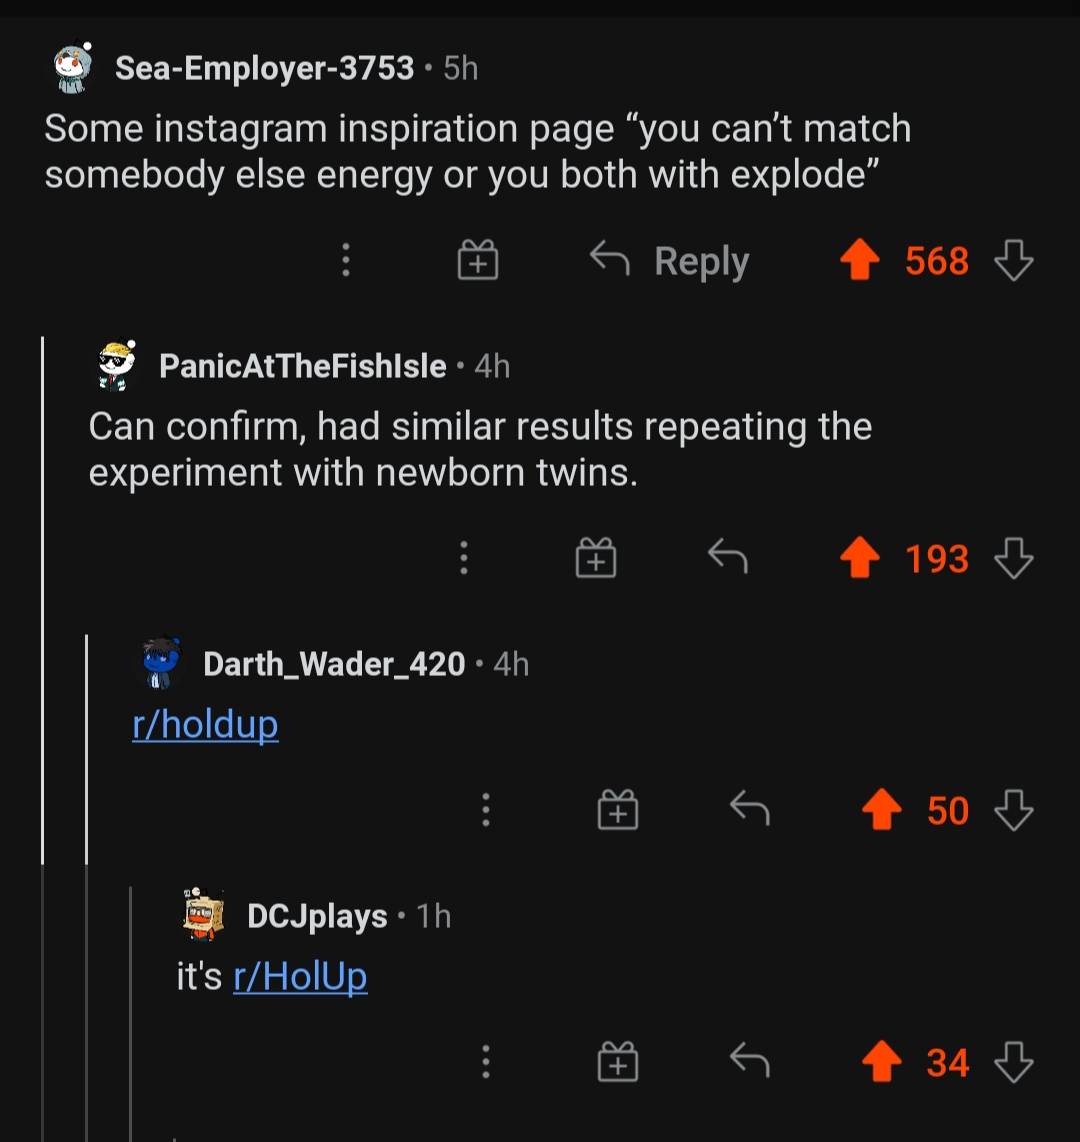Downvote Darth_Wader_420's comment
The image size is (1080, 1142).
(1013, 810)
